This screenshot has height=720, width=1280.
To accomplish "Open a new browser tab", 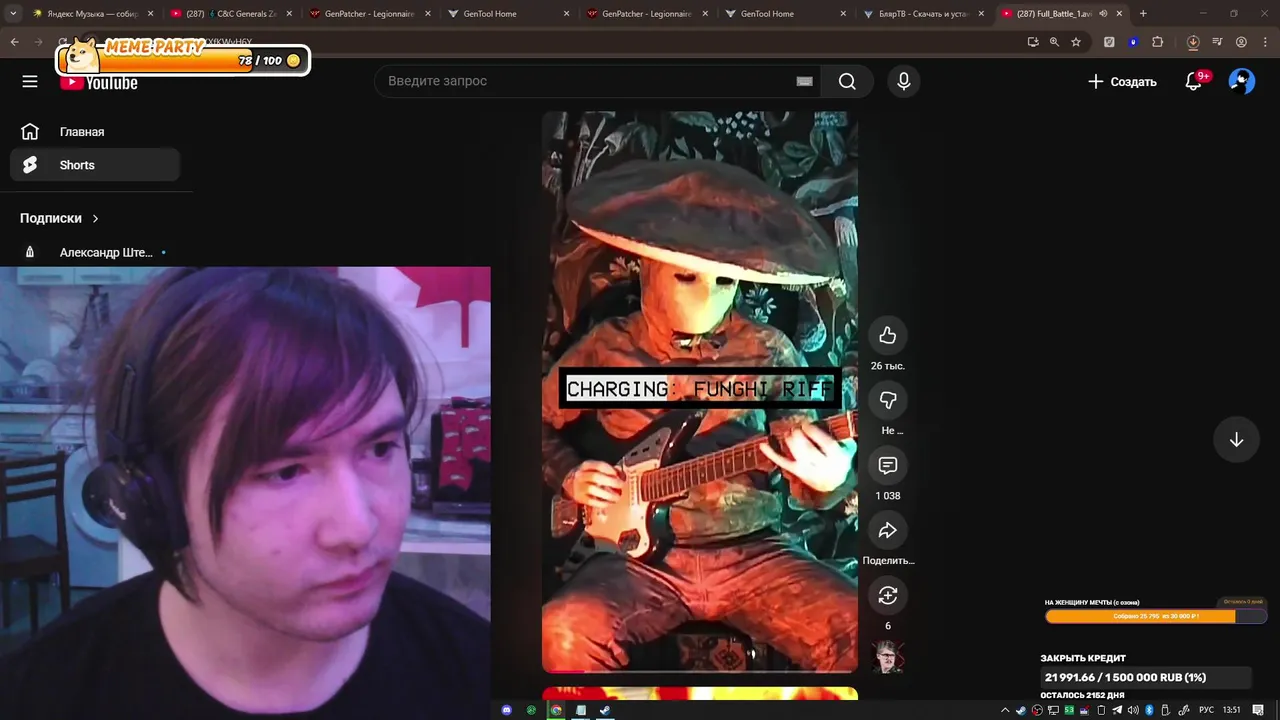I will pyautogui.click(x=1143, y=14).
